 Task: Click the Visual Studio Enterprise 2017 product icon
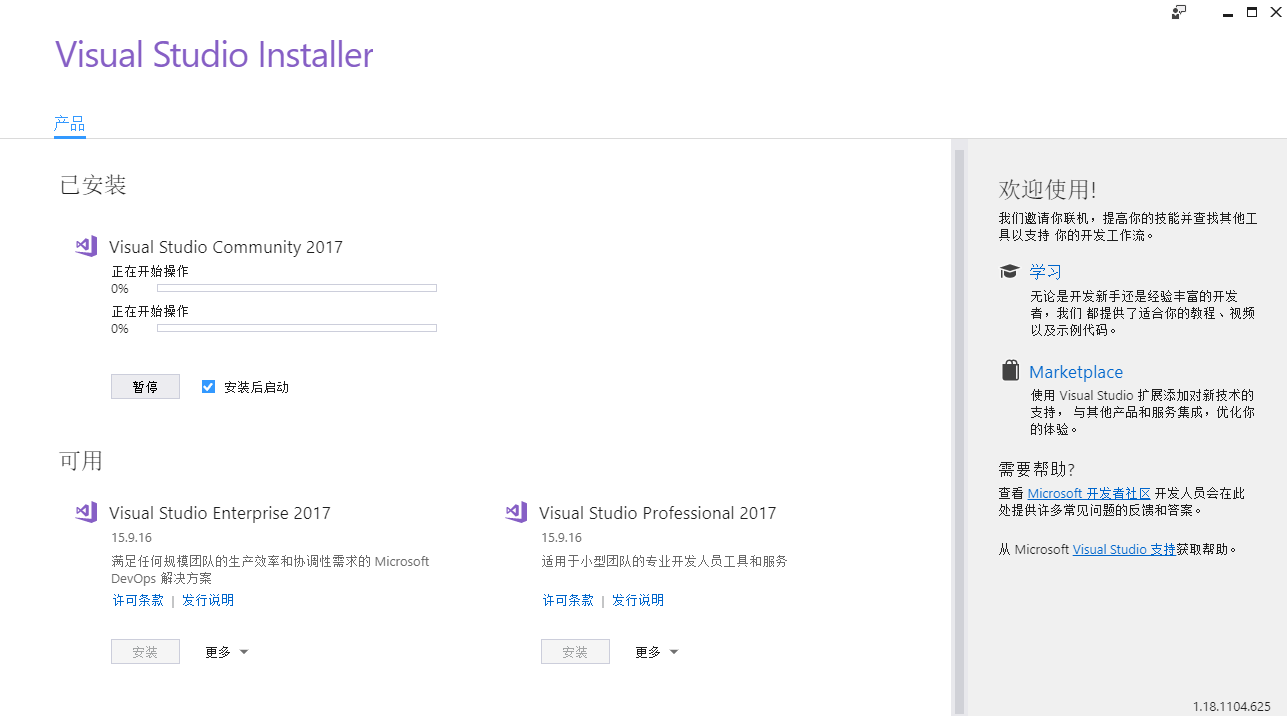[x=86, y=512]
